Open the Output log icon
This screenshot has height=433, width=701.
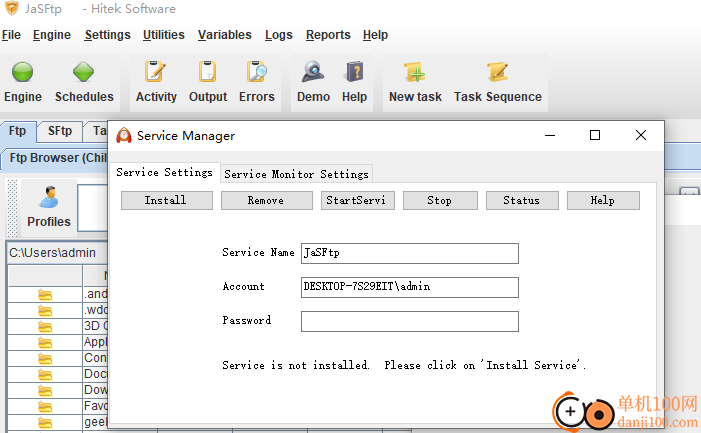[207, 71]
